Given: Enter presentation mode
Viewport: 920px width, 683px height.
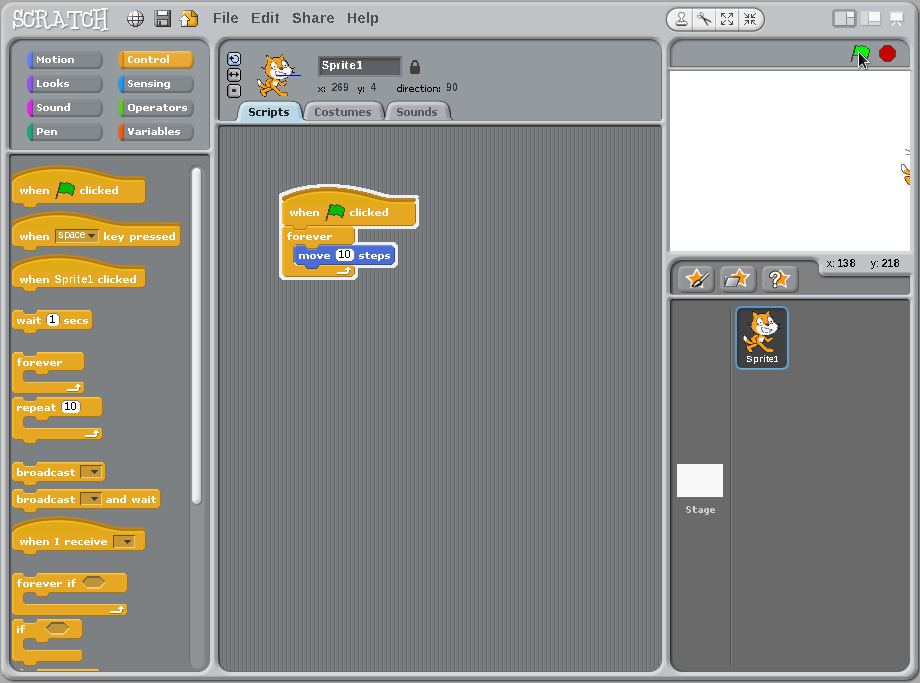Looking at the screenshot, I should pos(896,19).
